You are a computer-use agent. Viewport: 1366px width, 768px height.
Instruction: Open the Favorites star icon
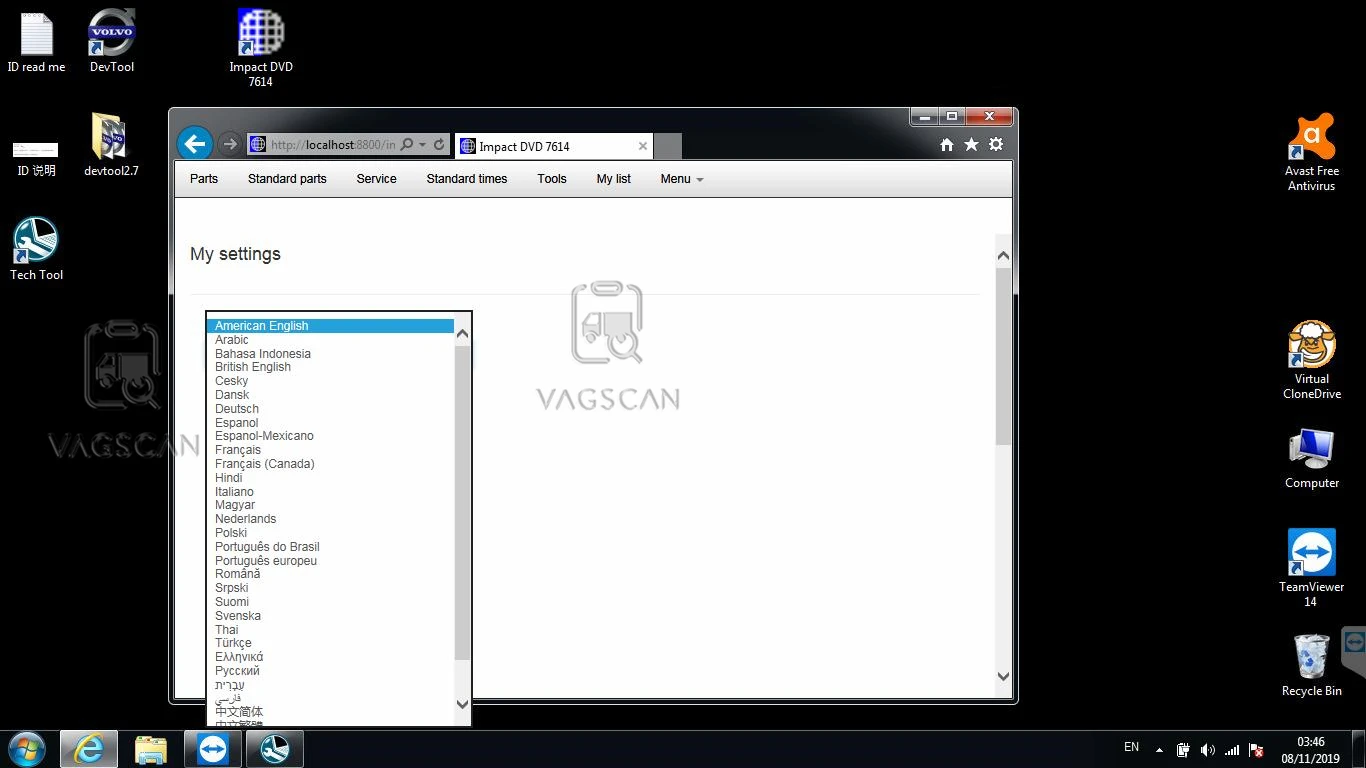971,145
